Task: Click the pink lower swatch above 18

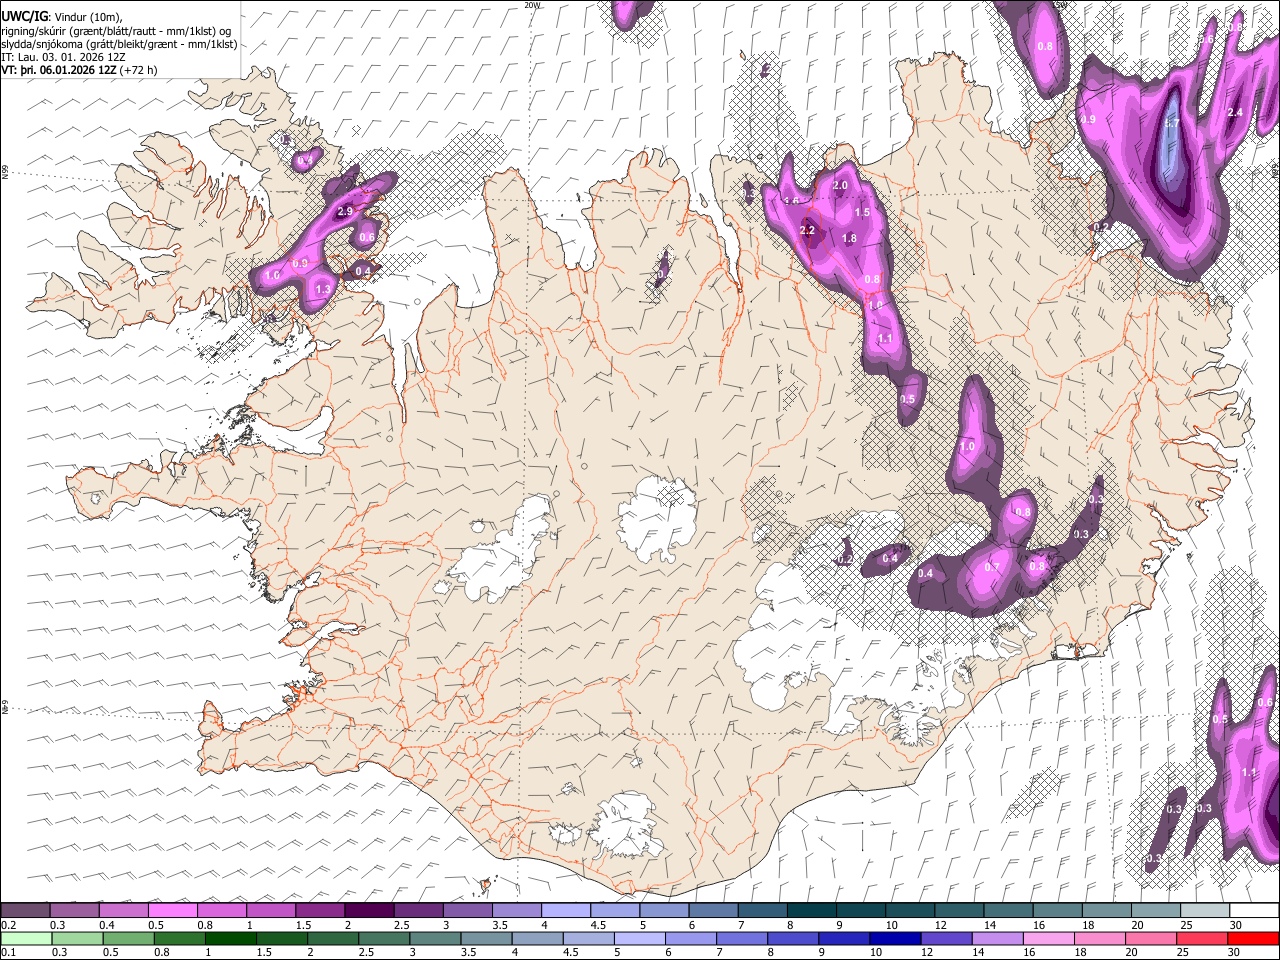Action: pyautogui.click(x=1100, y=938)
